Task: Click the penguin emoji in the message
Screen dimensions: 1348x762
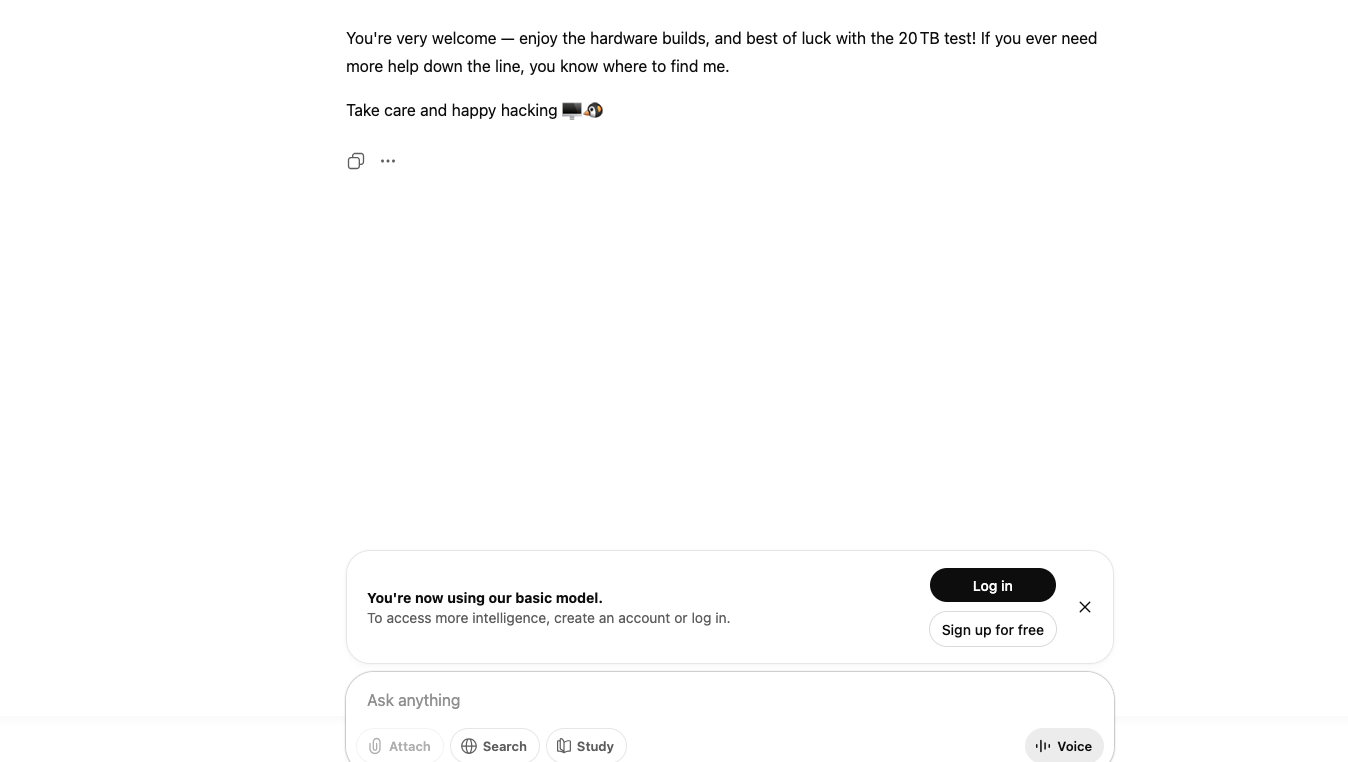Action: point(594,110)
